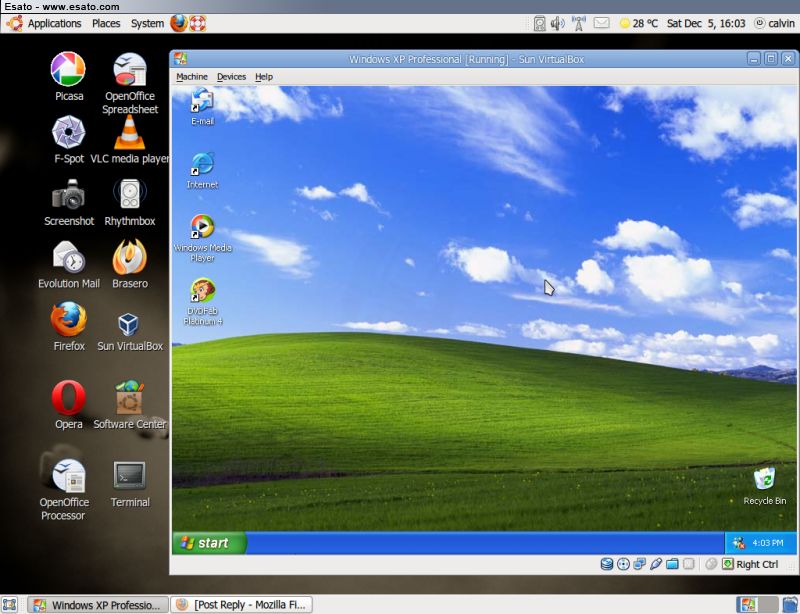Click VirtualBox optical disc status icon

pyautogui.click(x=623, y=564)
